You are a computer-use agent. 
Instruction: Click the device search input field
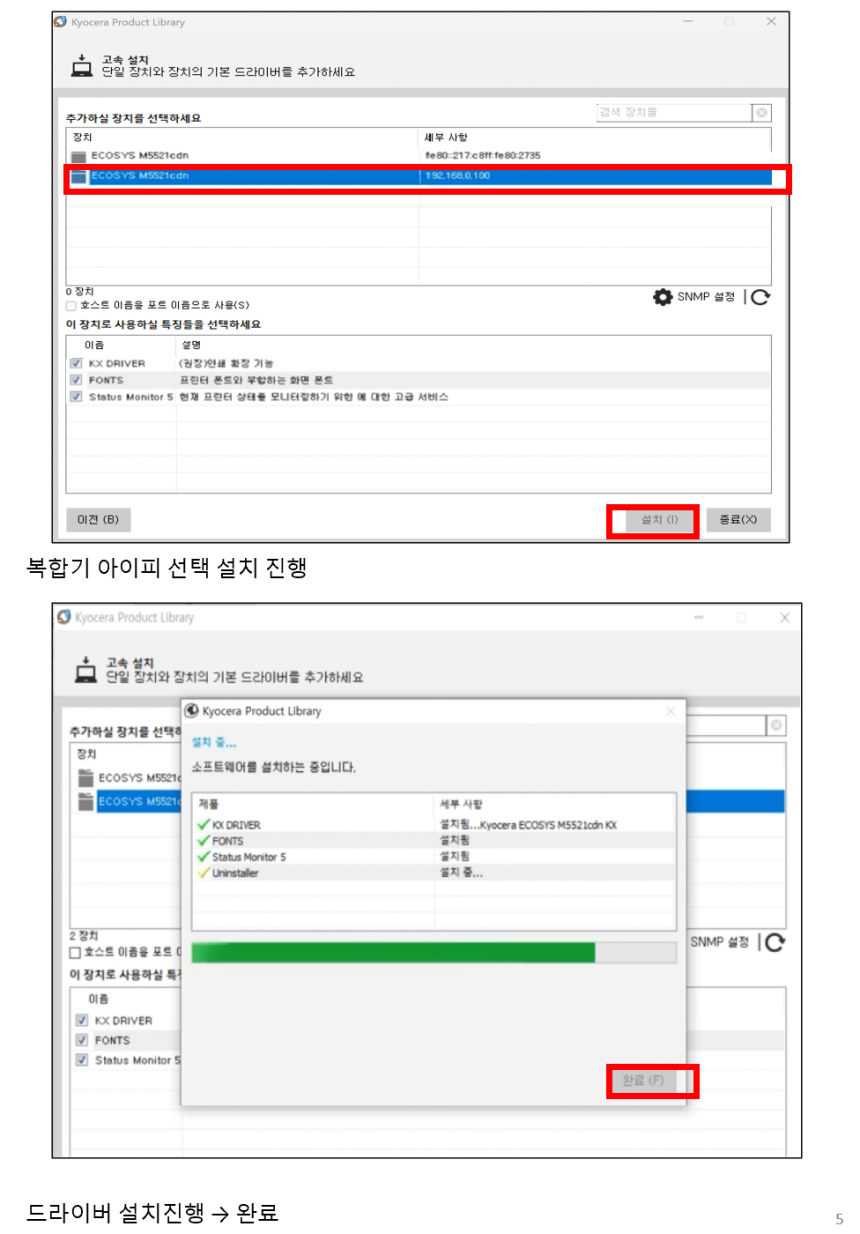point(673,113)
